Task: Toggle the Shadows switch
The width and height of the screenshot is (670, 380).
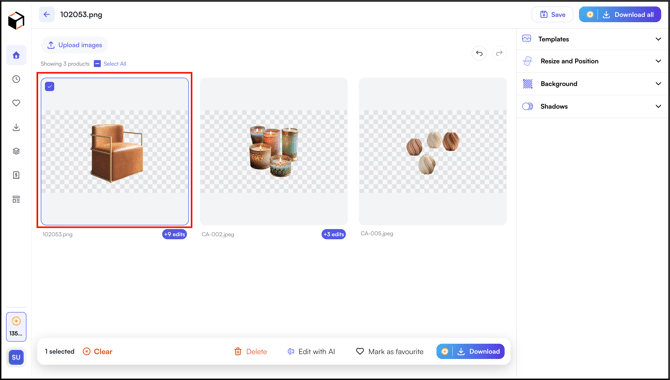Action: [528, 106]
